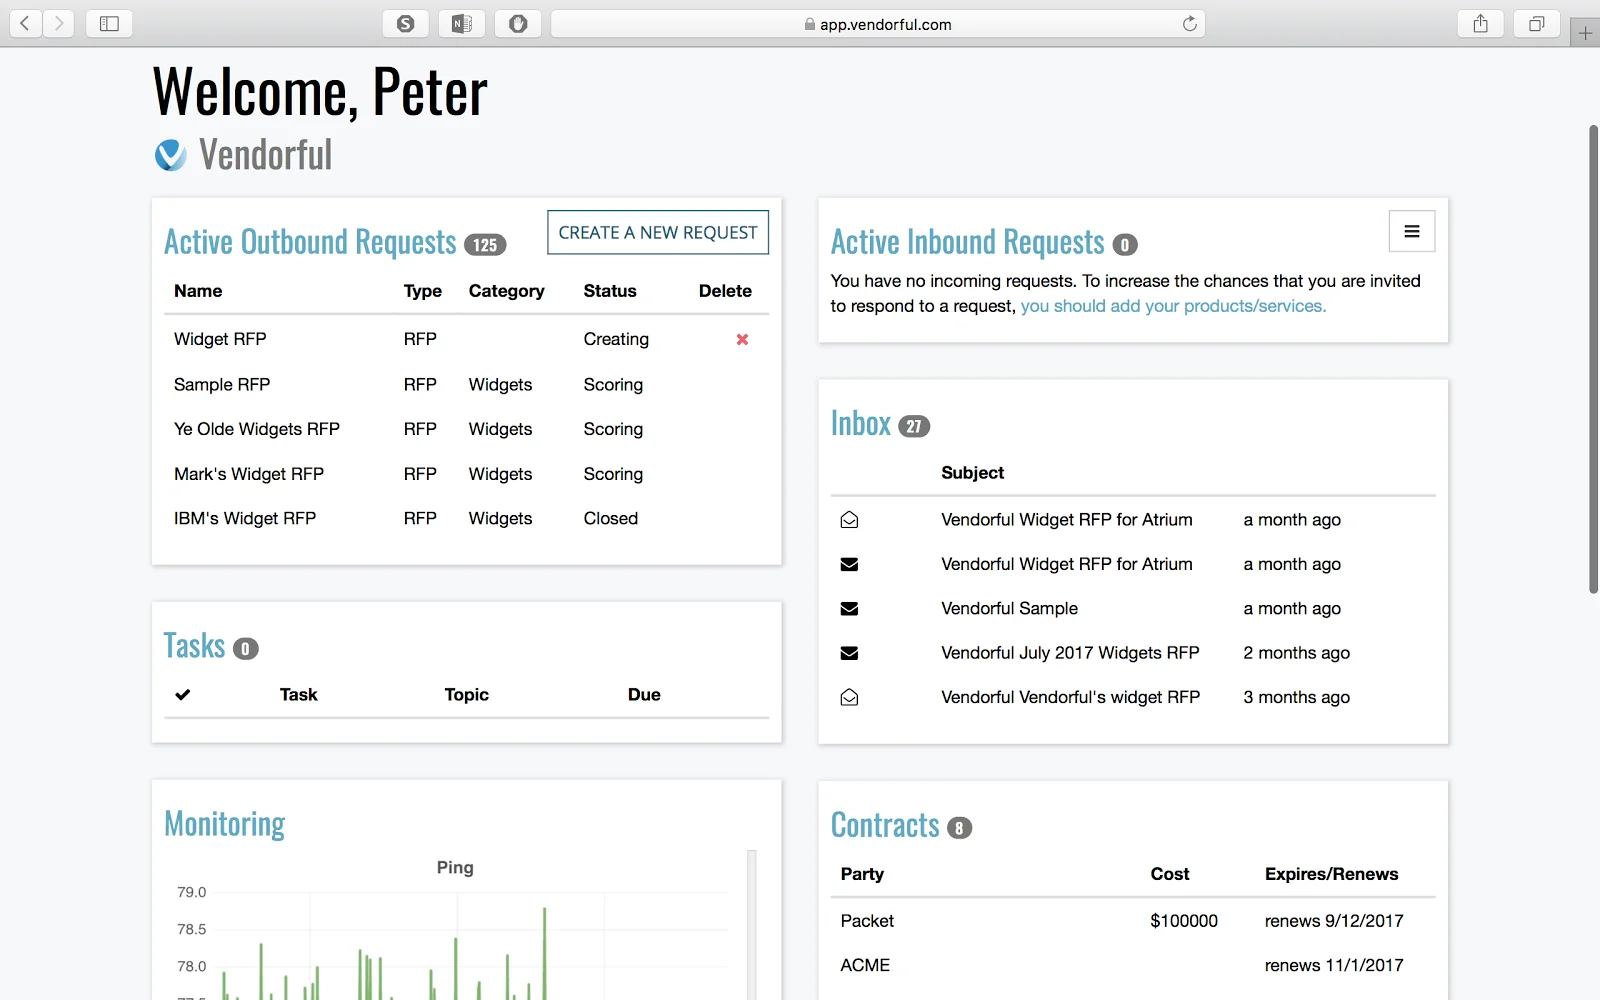Open Vendorful July 2017 Widgets RFP message
This screenshot has width=1600, height=1000.
pos(1070,653)
